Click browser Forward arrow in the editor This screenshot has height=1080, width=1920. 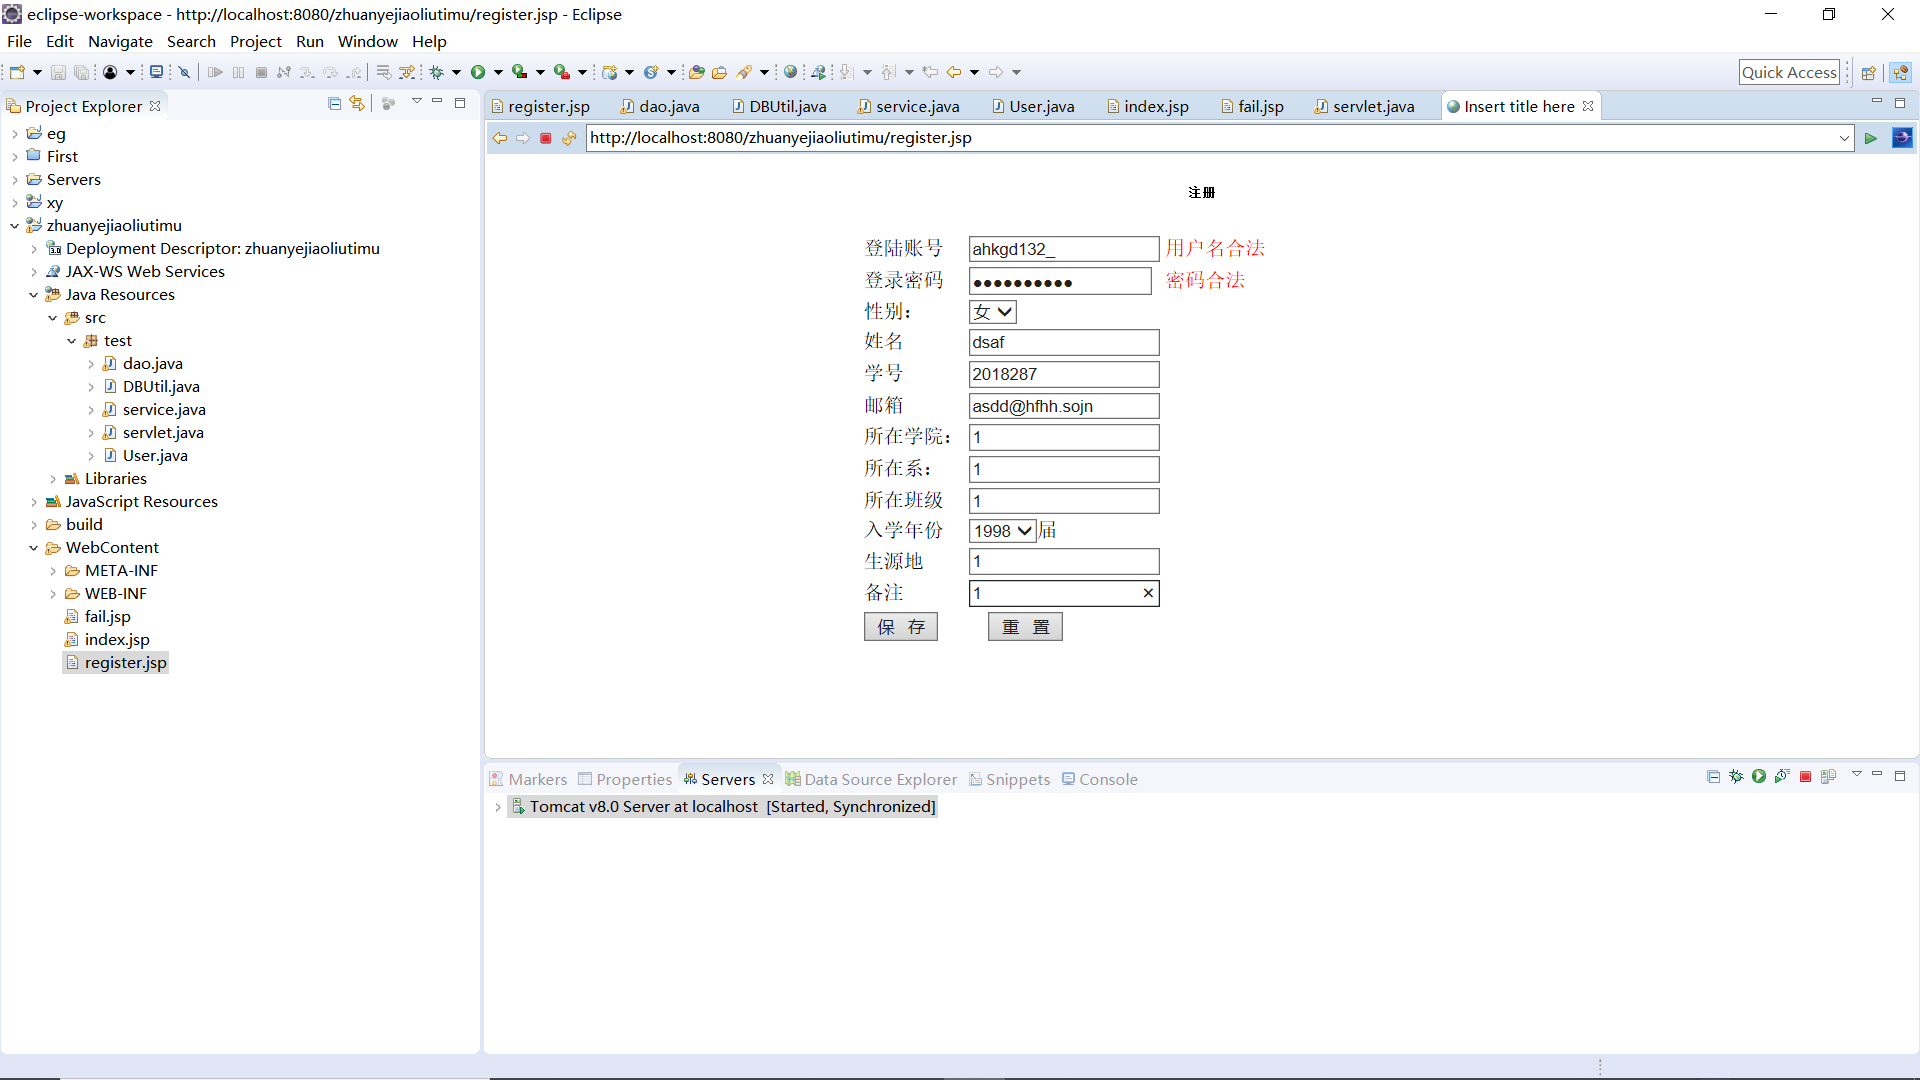pyautogui.click(x=523, y=138)
